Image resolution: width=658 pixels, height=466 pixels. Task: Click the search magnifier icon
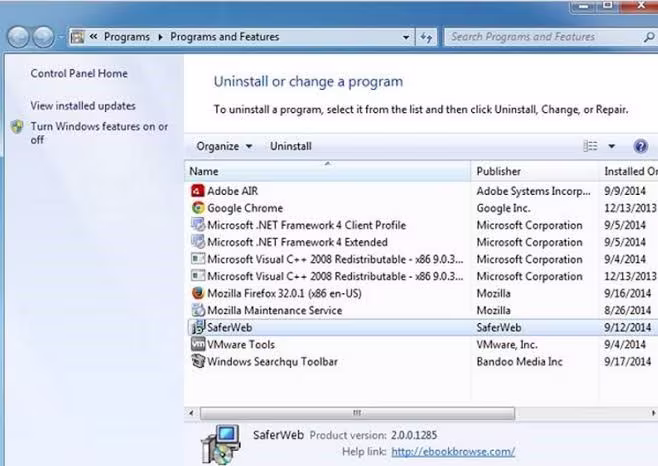tap(648, 37)
